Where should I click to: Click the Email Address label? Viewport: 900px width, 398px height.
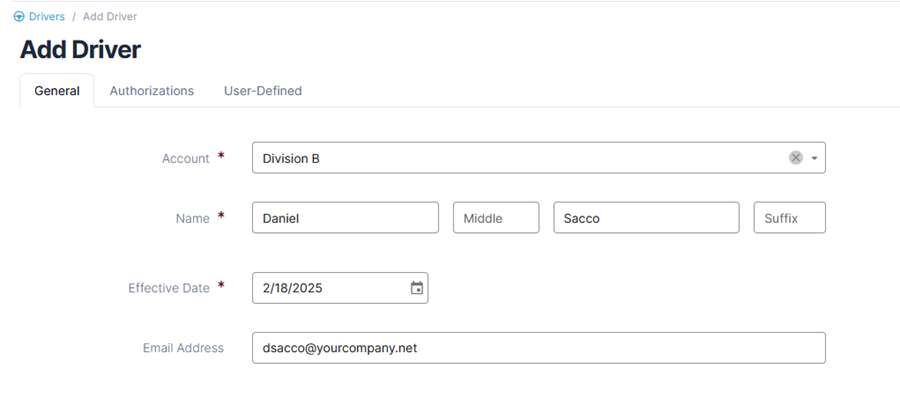pyautogui.click(x=183, y=348)
